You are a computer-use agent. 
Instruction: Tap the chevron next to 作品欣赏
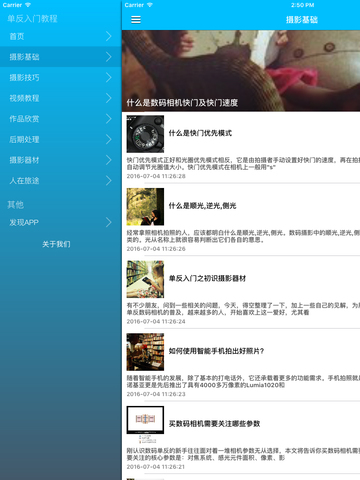pyautogui.click(x=108, y=119)
